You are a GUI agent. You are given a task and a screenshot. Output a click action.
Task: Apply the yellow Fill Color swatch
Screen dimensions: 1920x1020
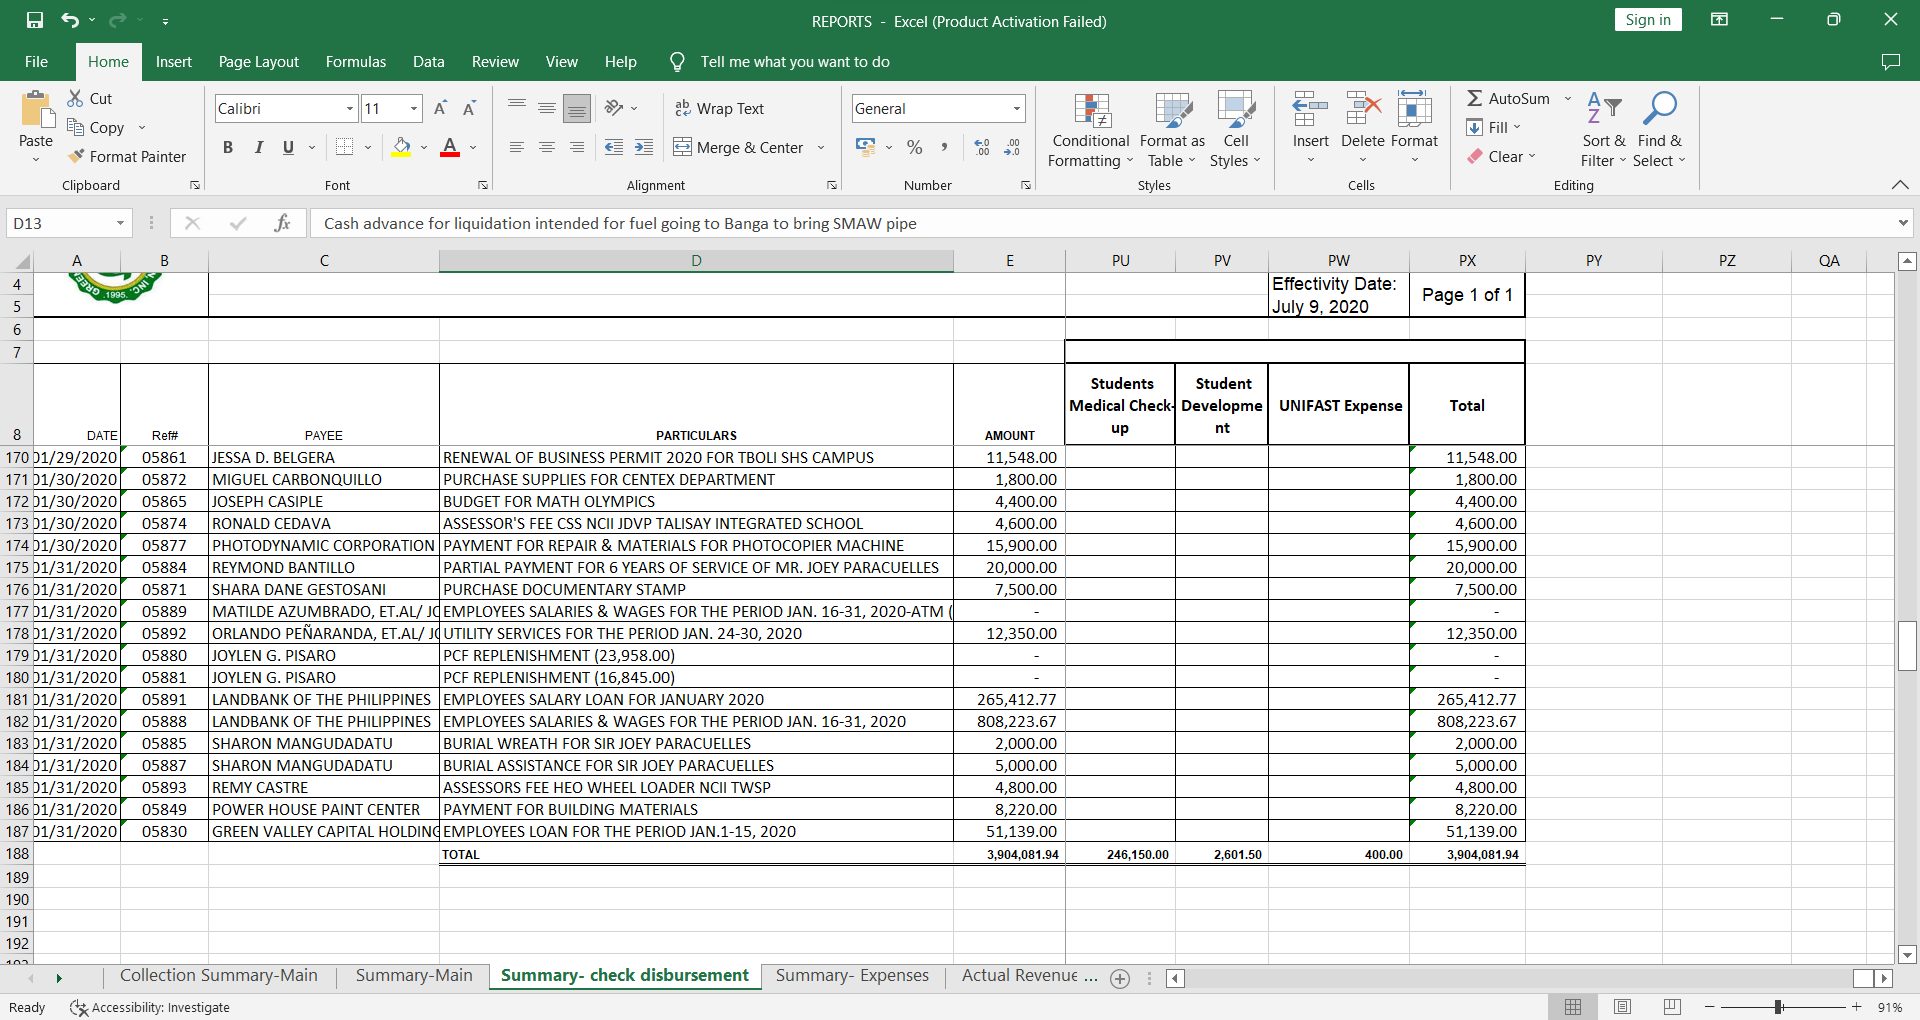tap(401, 147)
